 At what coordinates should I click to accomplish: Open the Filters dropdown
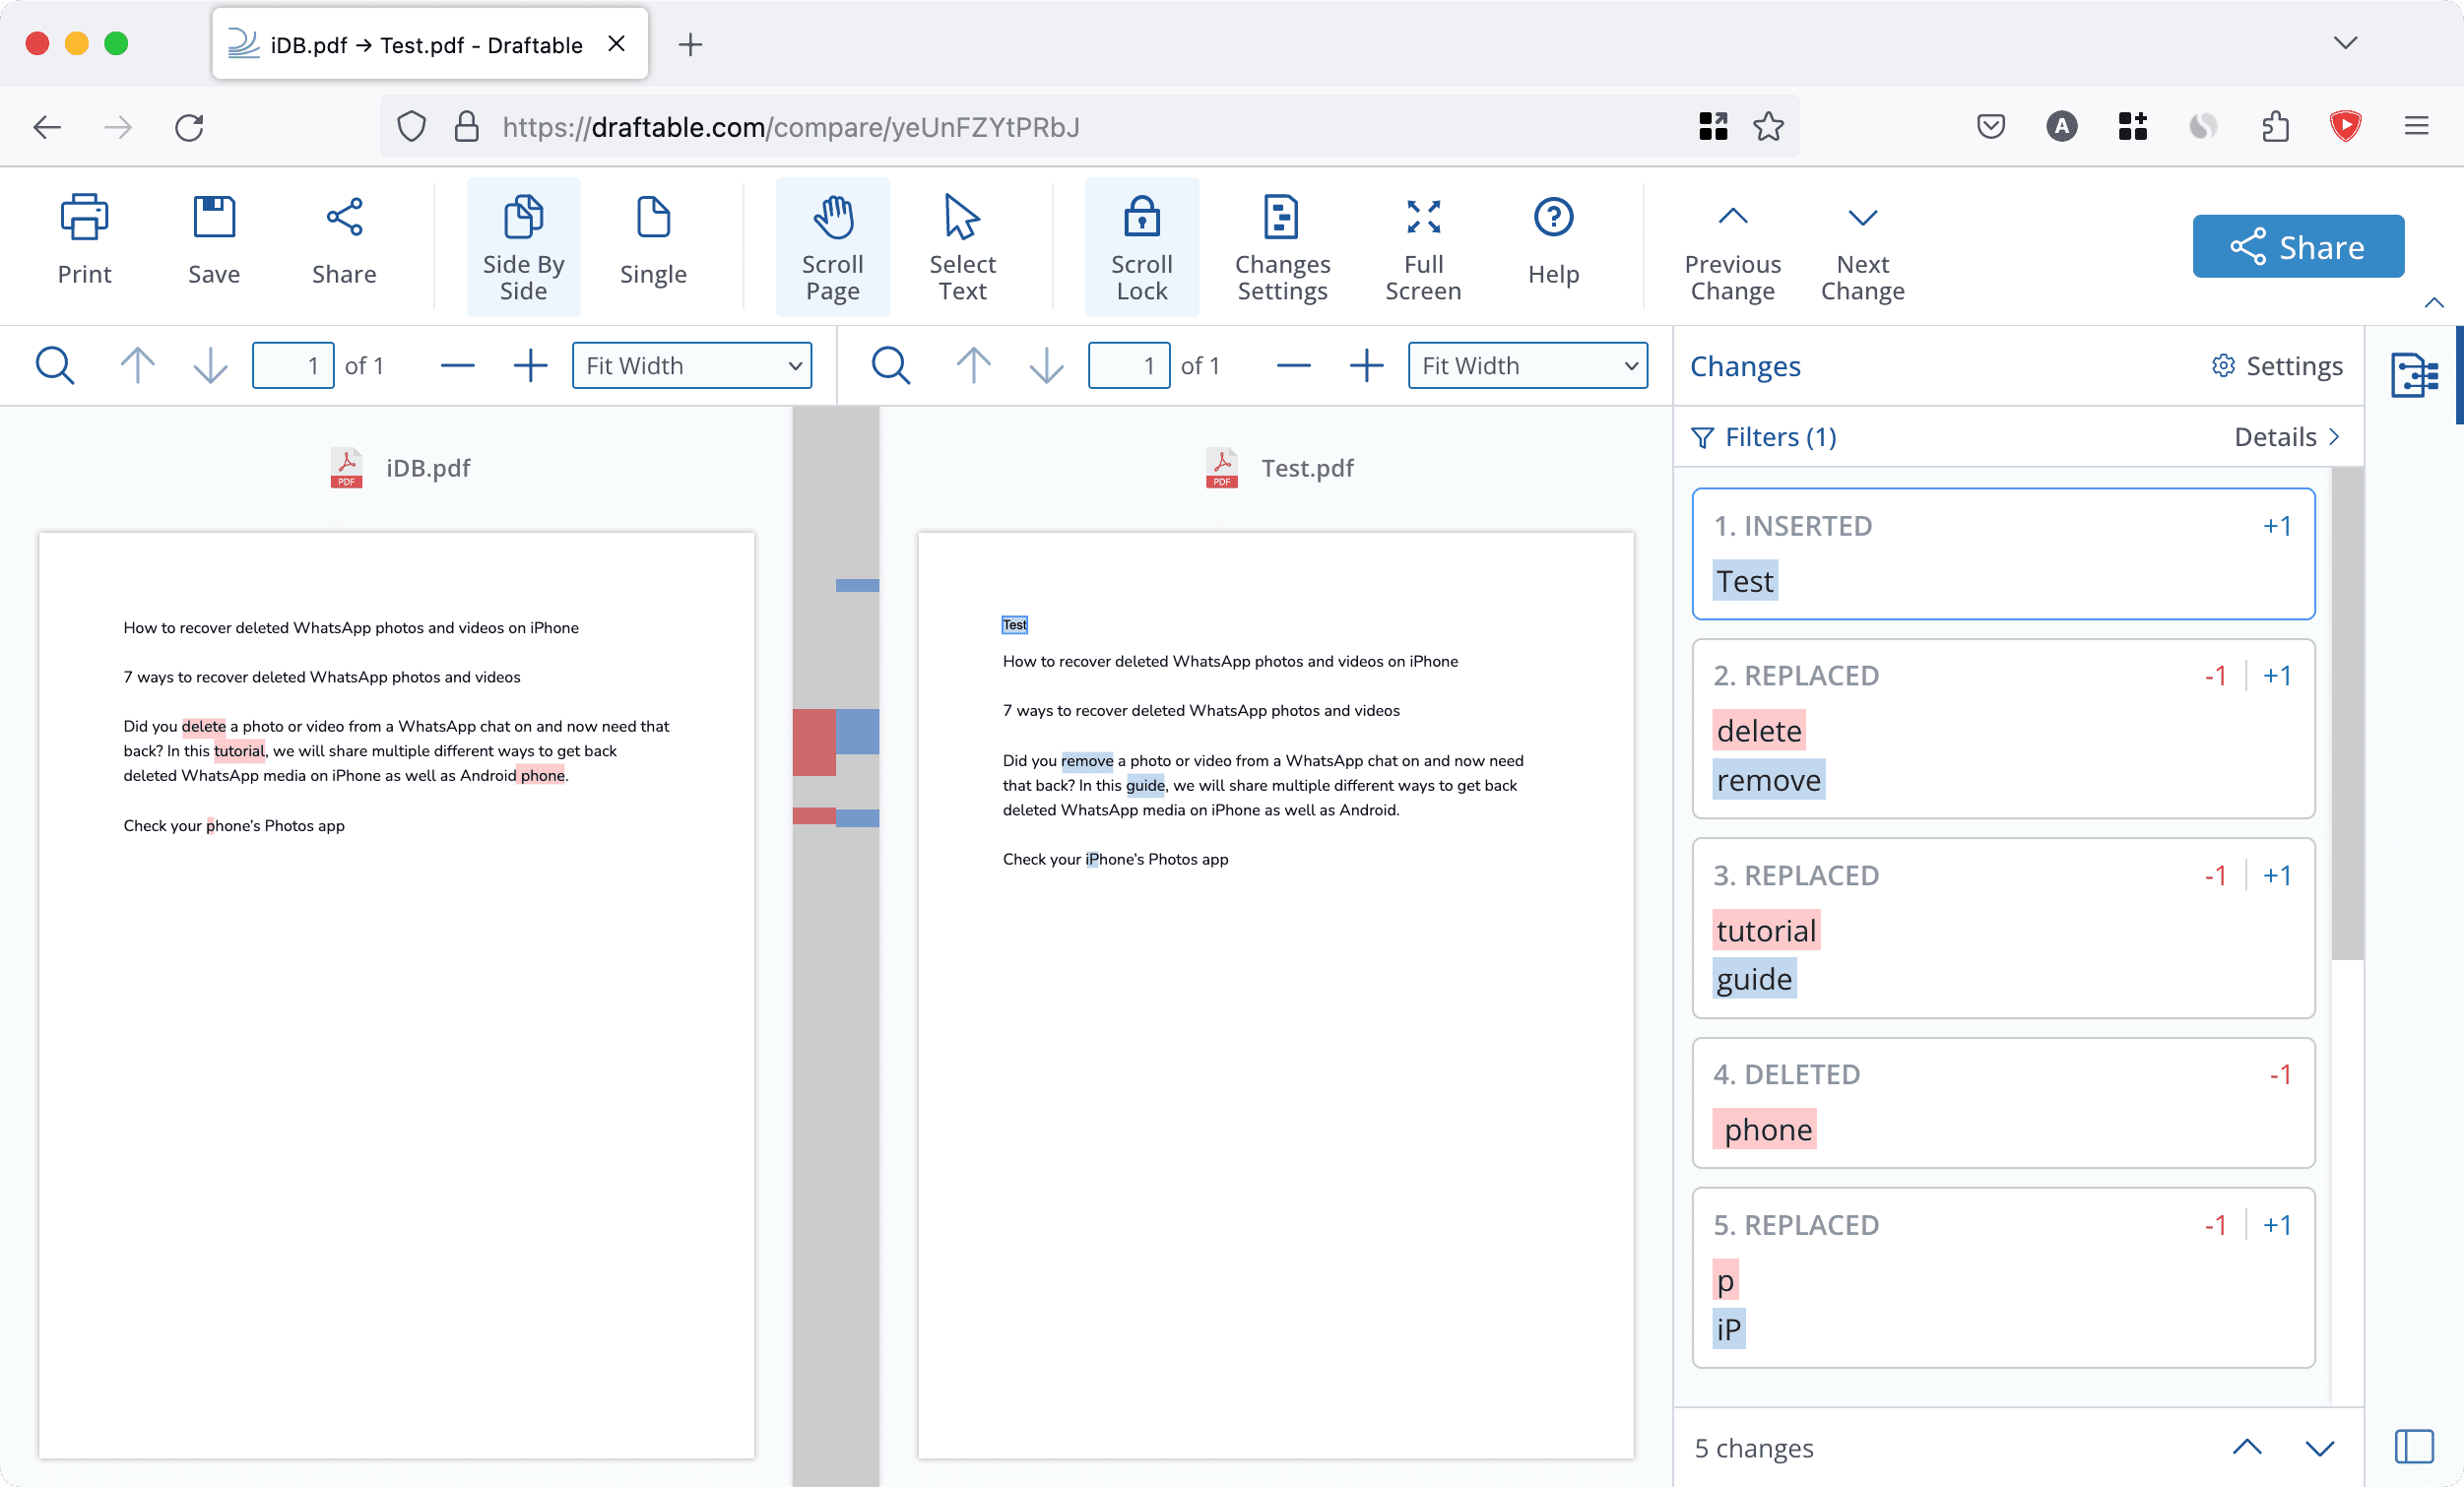(1762, 436)
